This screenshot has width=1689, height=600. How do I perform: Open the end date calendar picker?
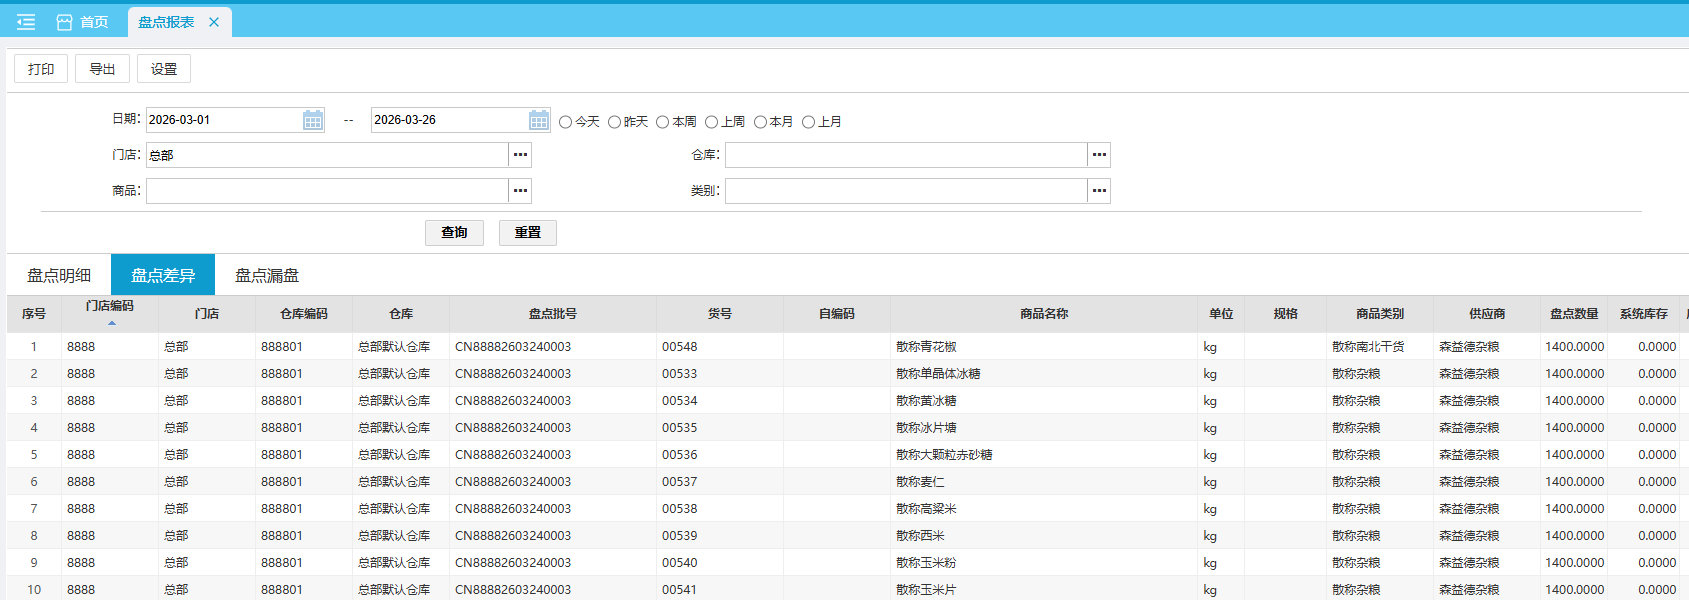539,120
